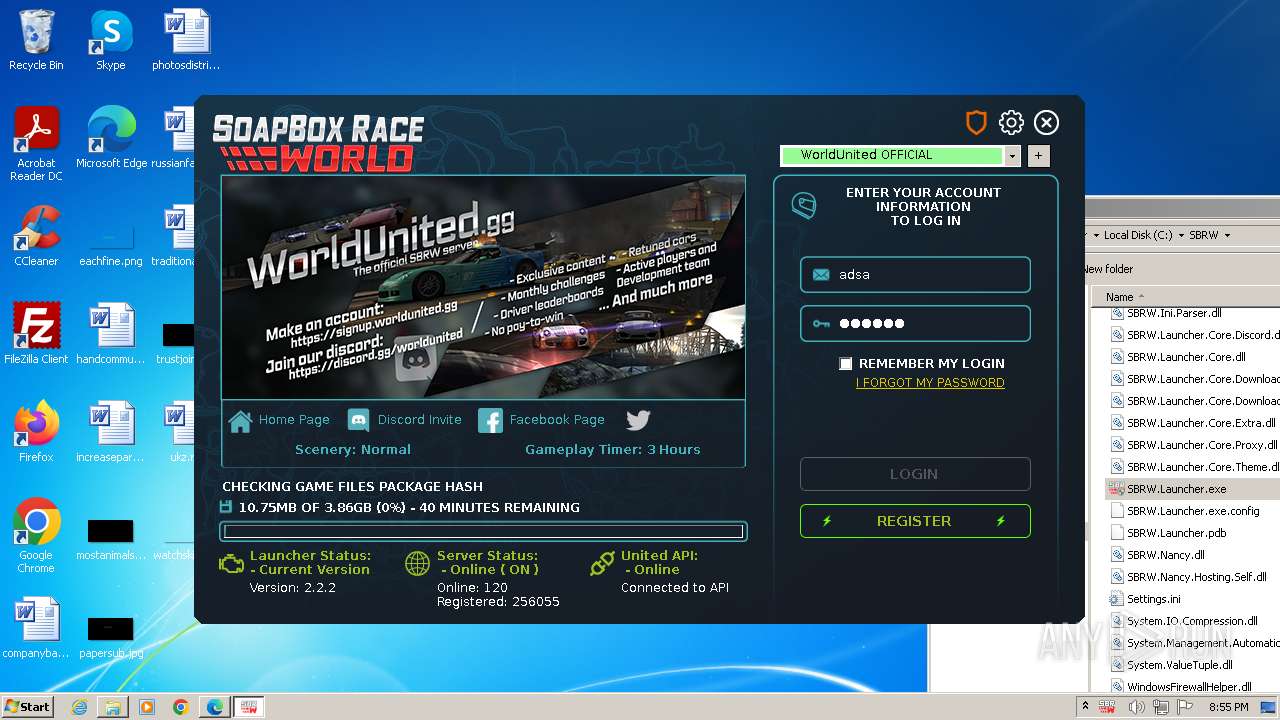
Task: Add a server with the plus button
Action: point(1038,156)
